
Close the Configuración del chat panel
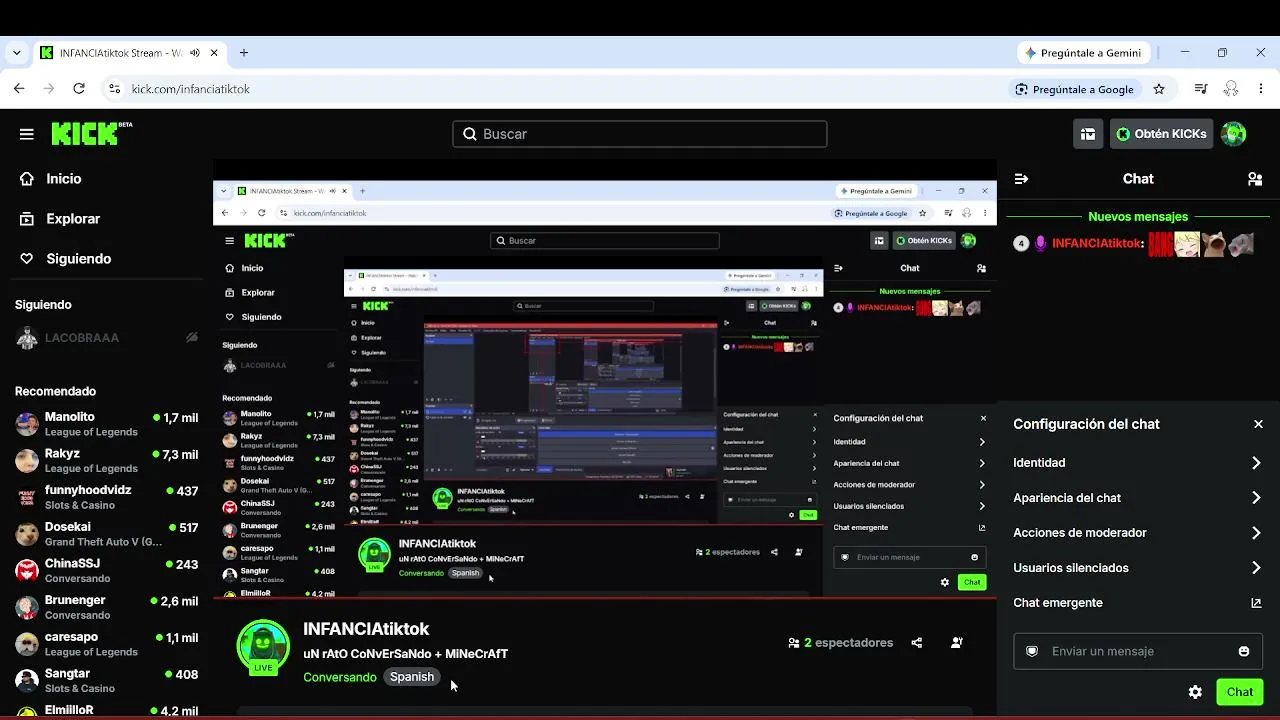click(x=1258, y=424)
